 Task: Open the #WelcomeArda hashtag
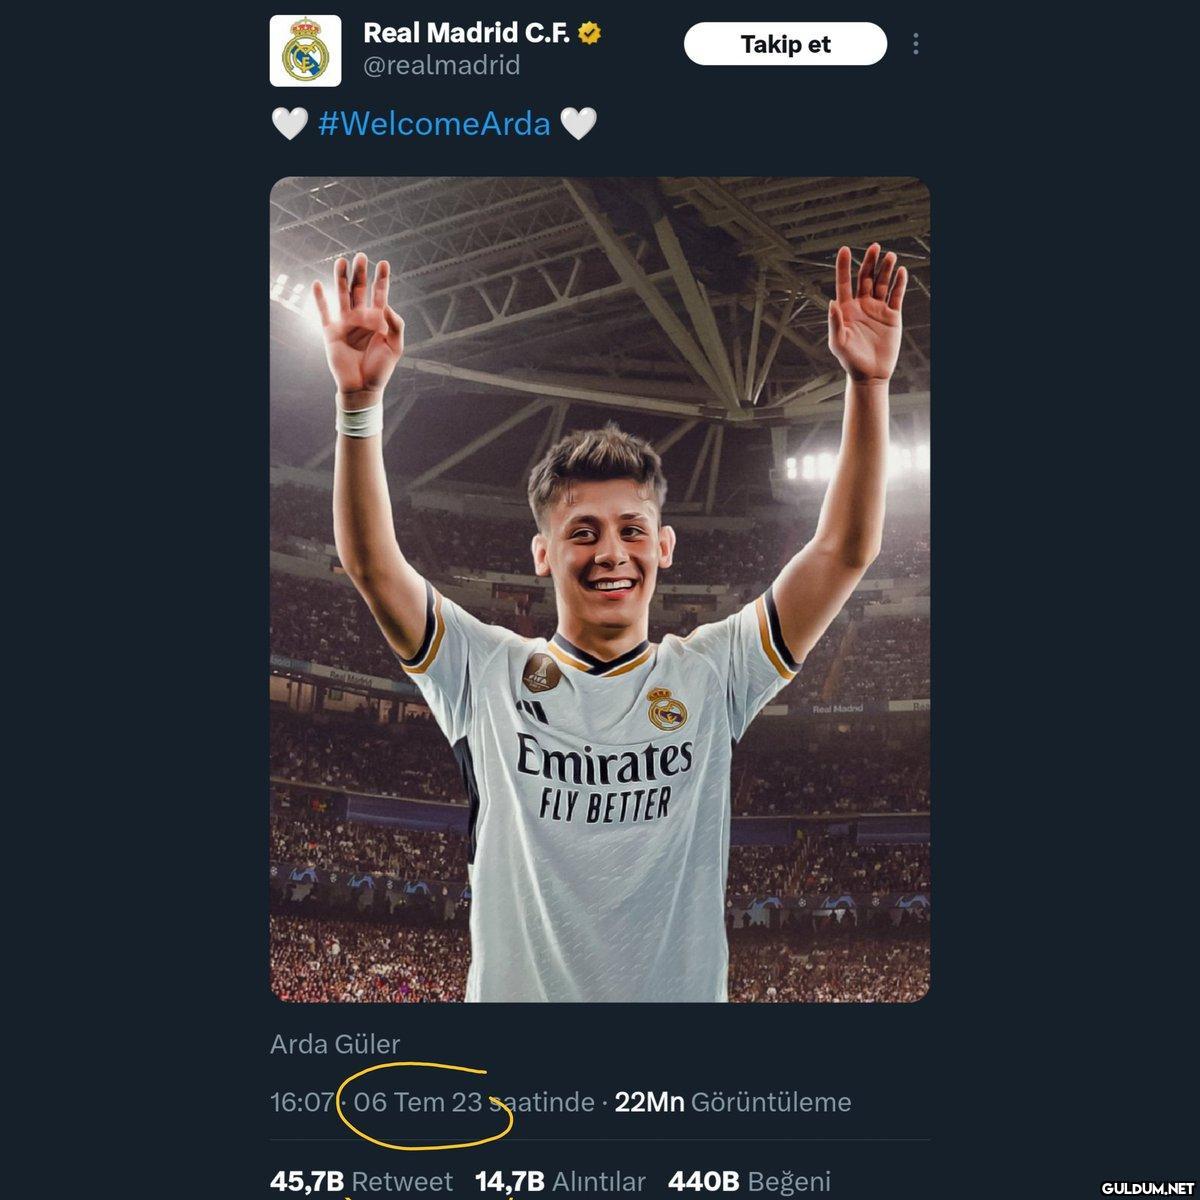tap(434, 124)
